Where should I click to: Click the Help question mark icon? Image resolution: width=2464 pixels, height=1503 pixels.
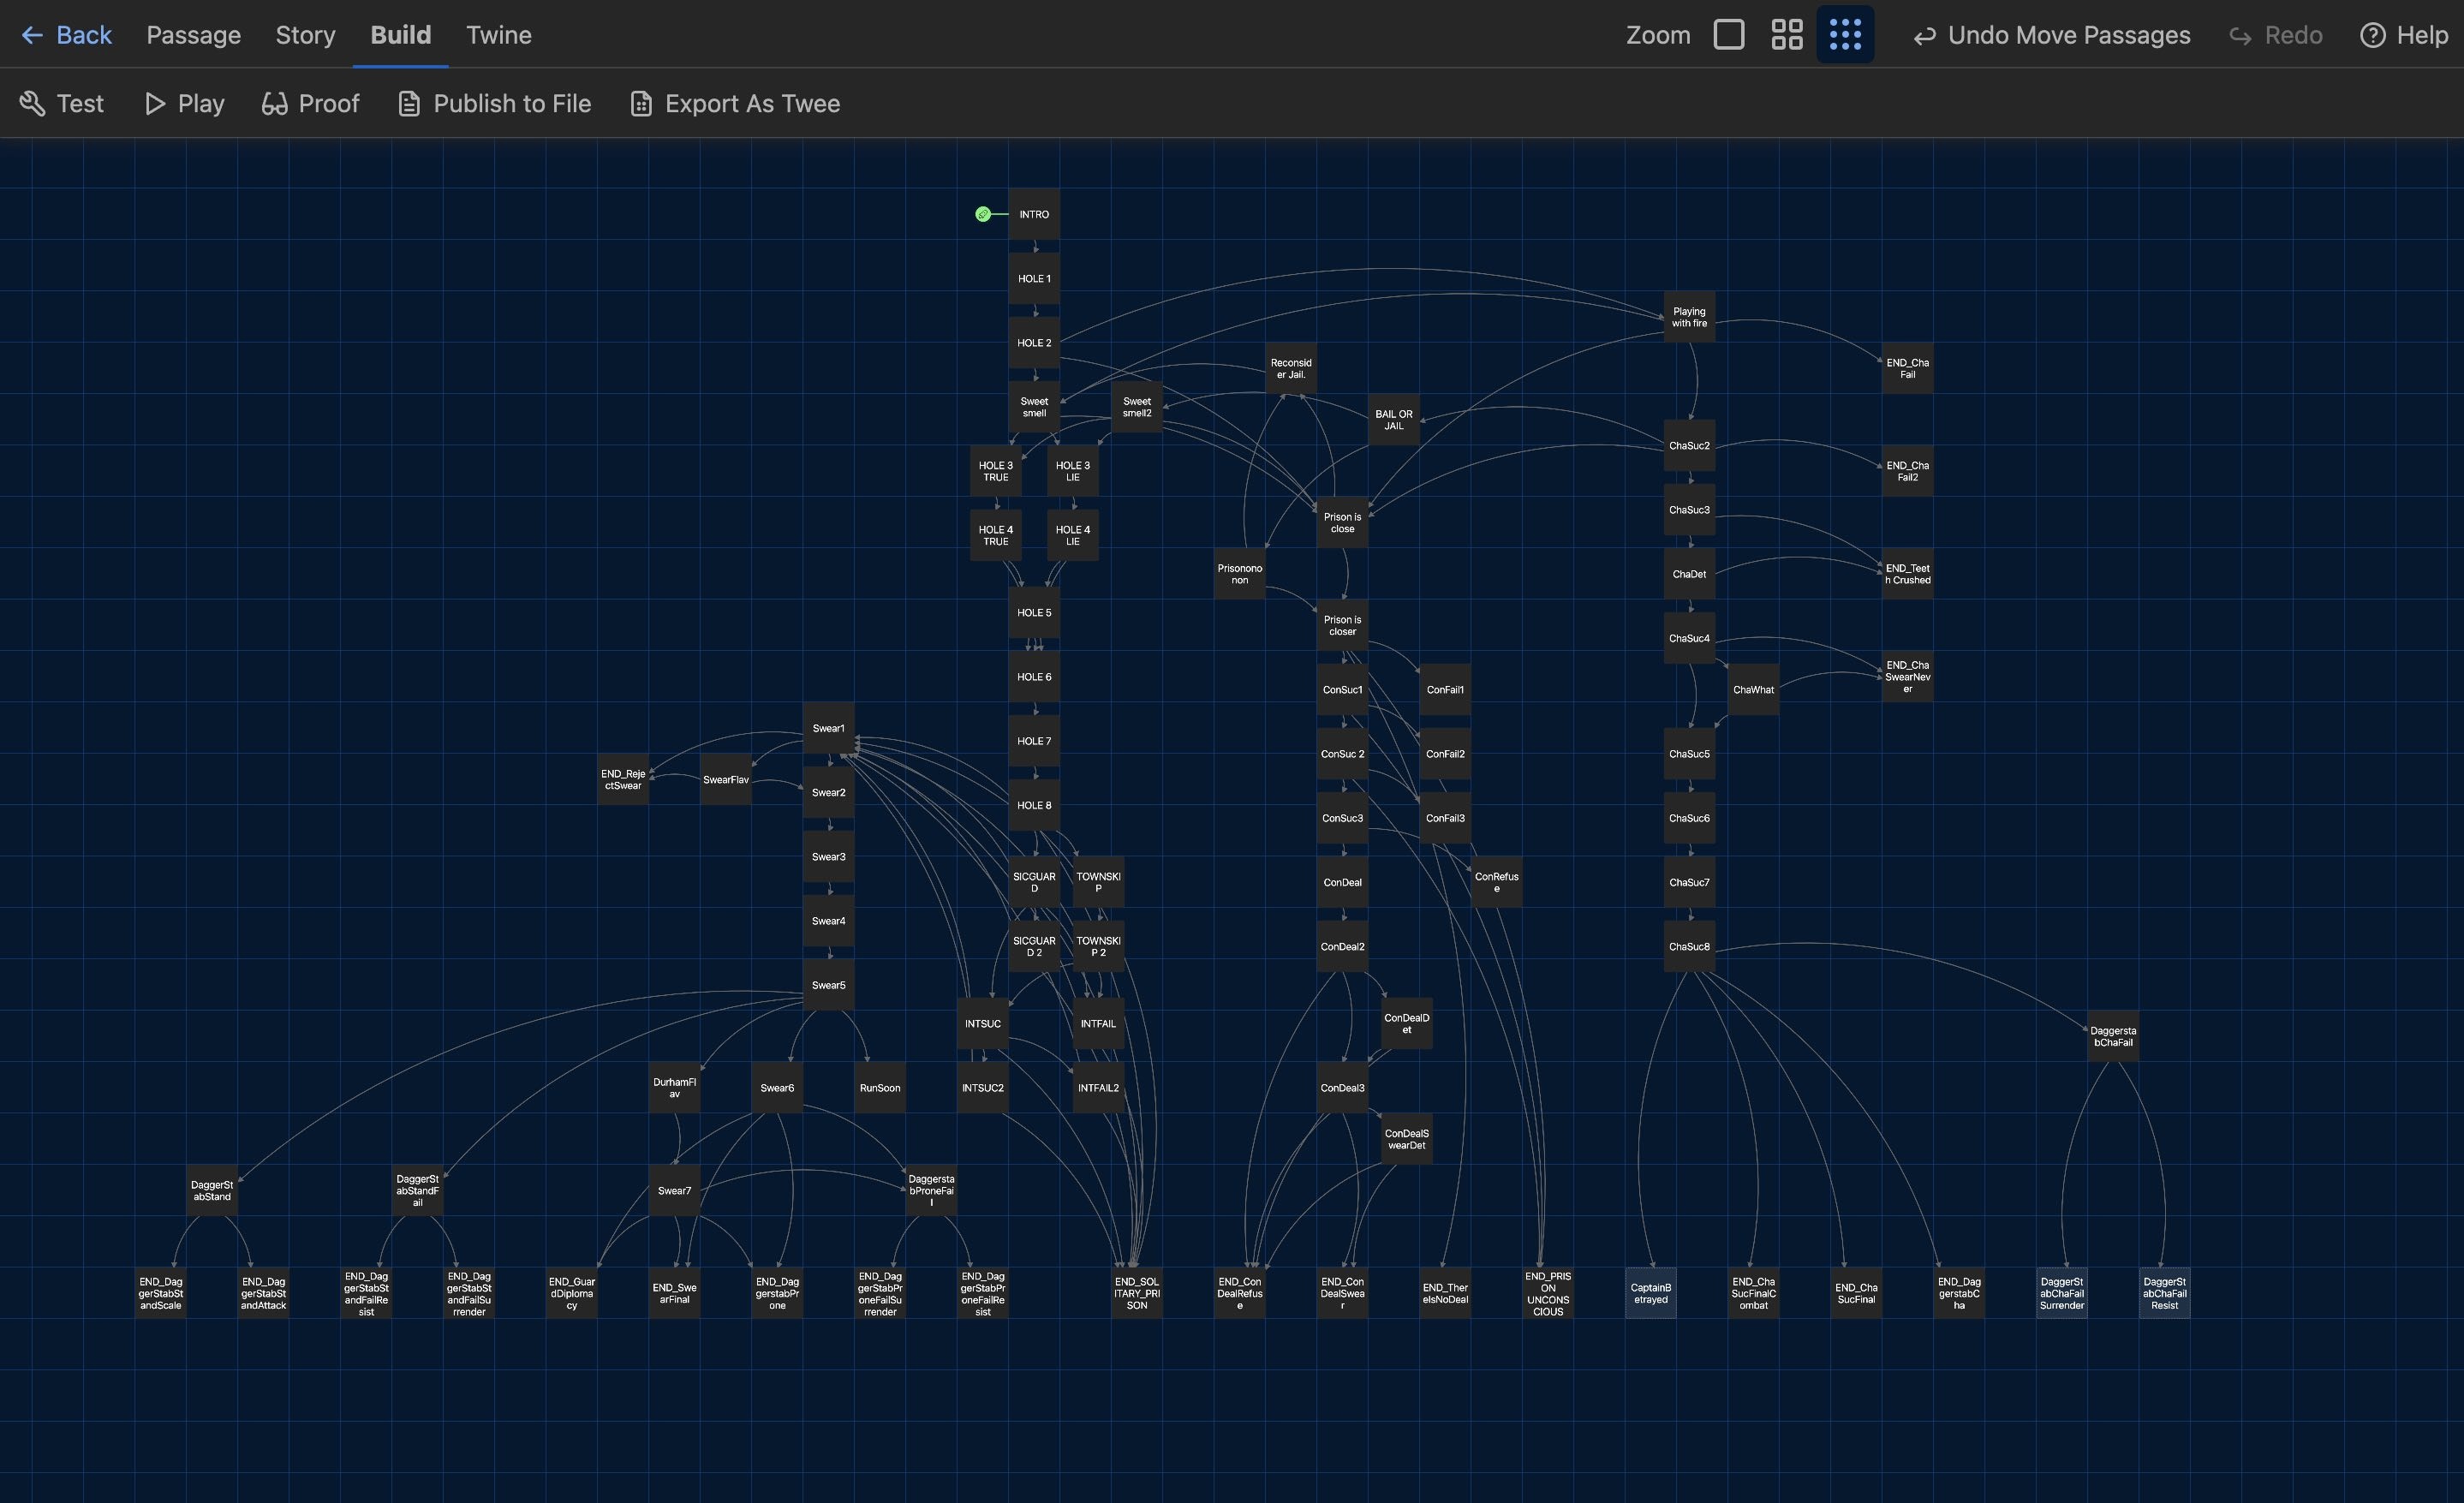point(2372,36)
